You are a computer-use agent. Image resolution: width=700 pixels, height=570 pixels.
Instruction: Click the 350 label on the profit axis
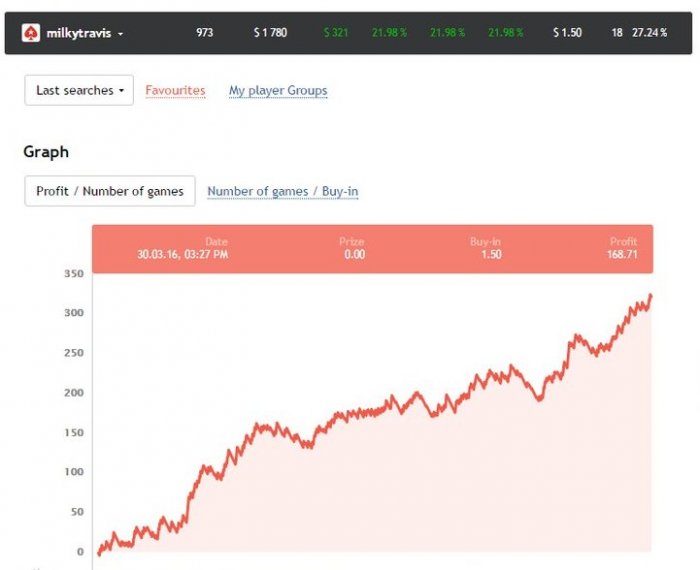(x=73, y=273)
